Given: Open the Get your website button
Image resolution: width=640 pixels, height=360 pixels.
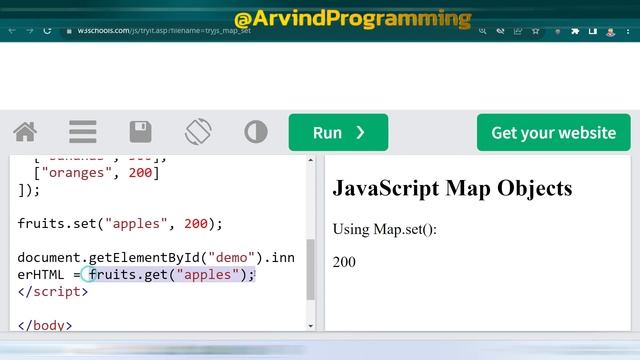Looking at the screenshot, I should click(x=553, y=132).
